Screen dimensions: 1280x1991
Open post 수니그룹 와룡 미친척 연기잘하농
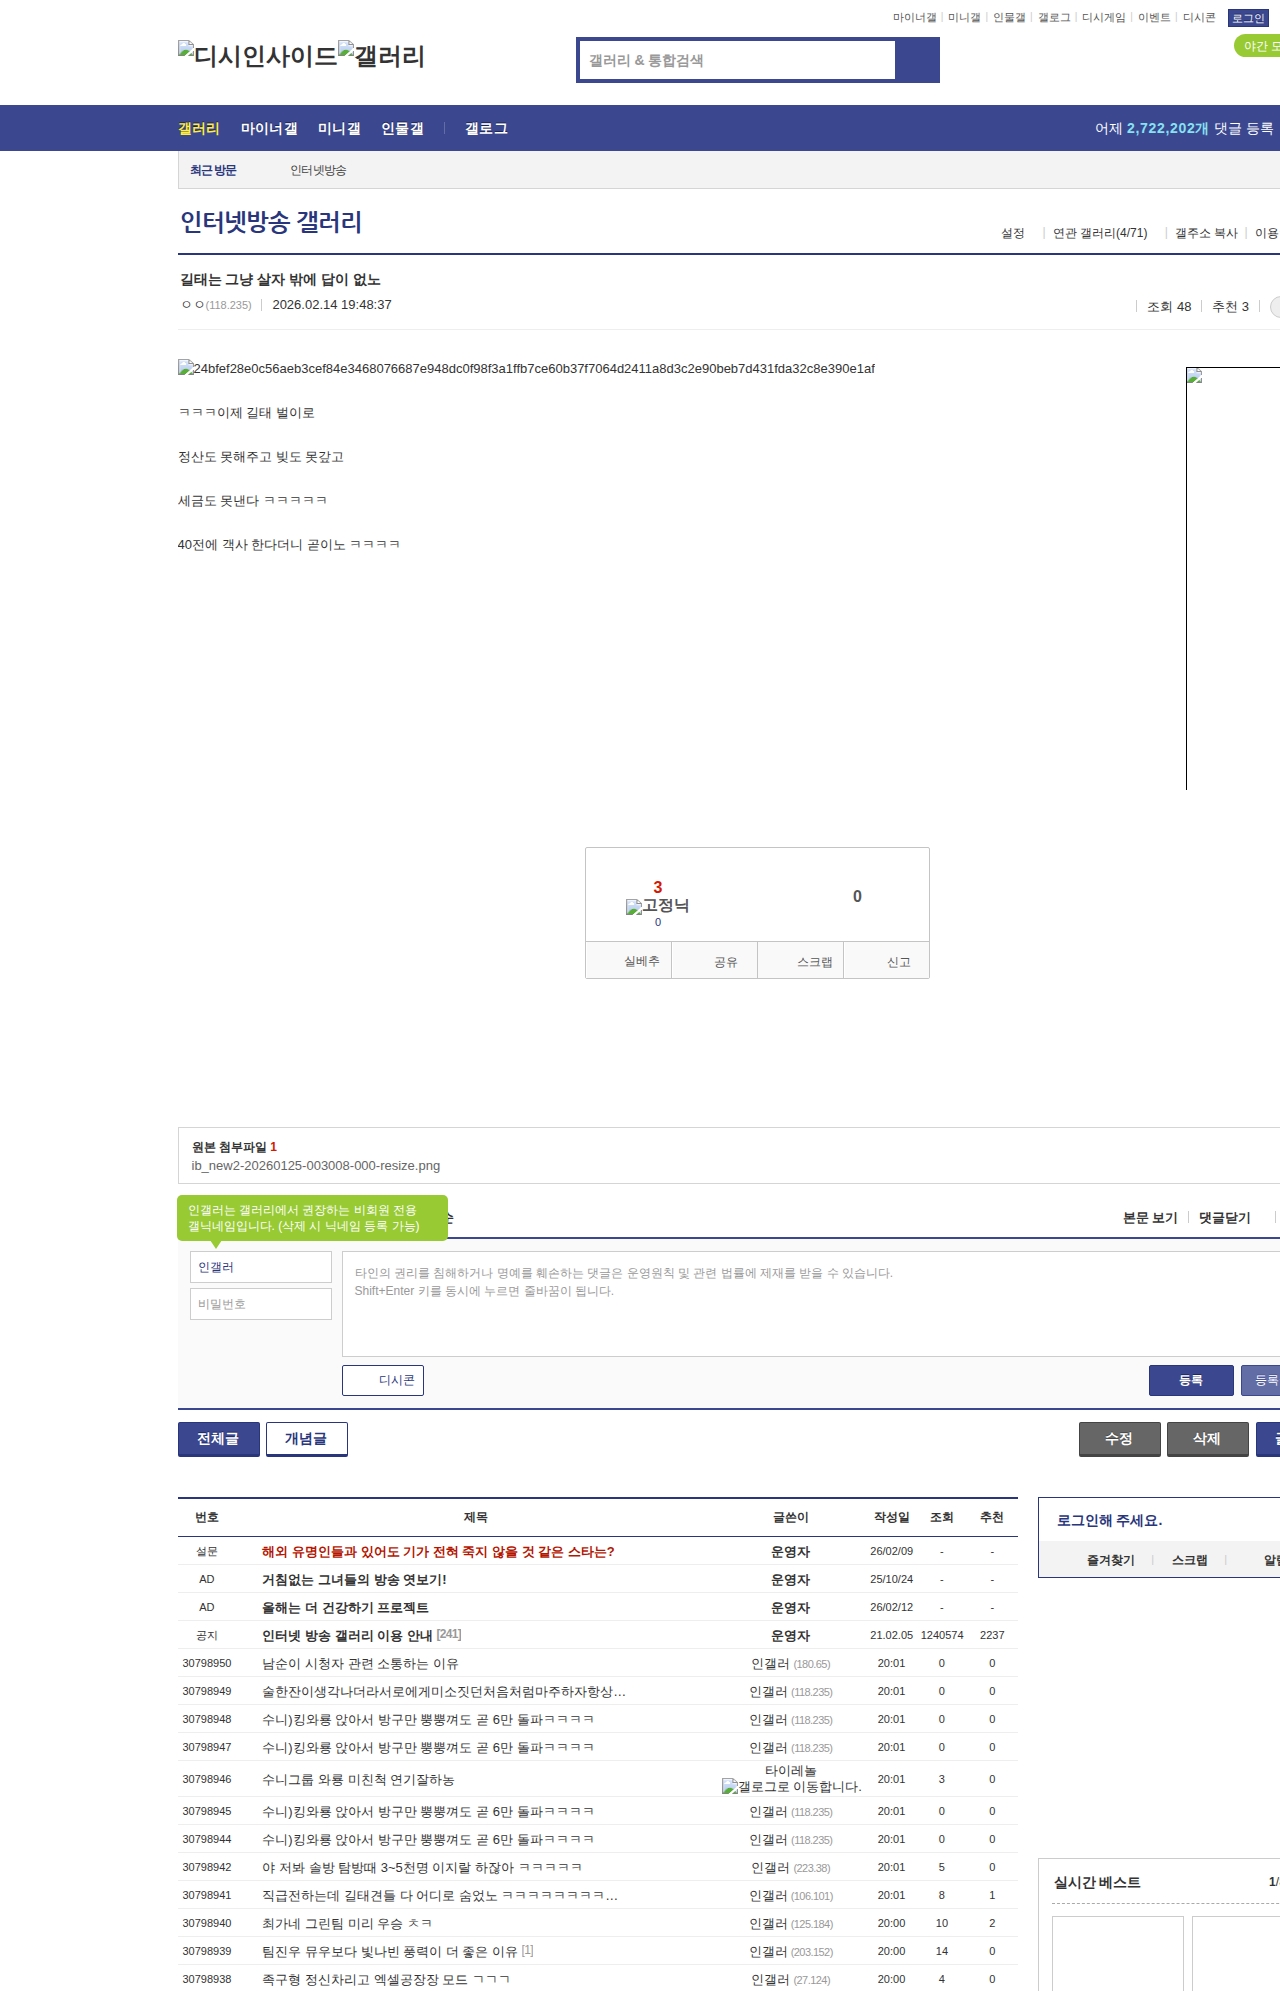pos(358,1780)
